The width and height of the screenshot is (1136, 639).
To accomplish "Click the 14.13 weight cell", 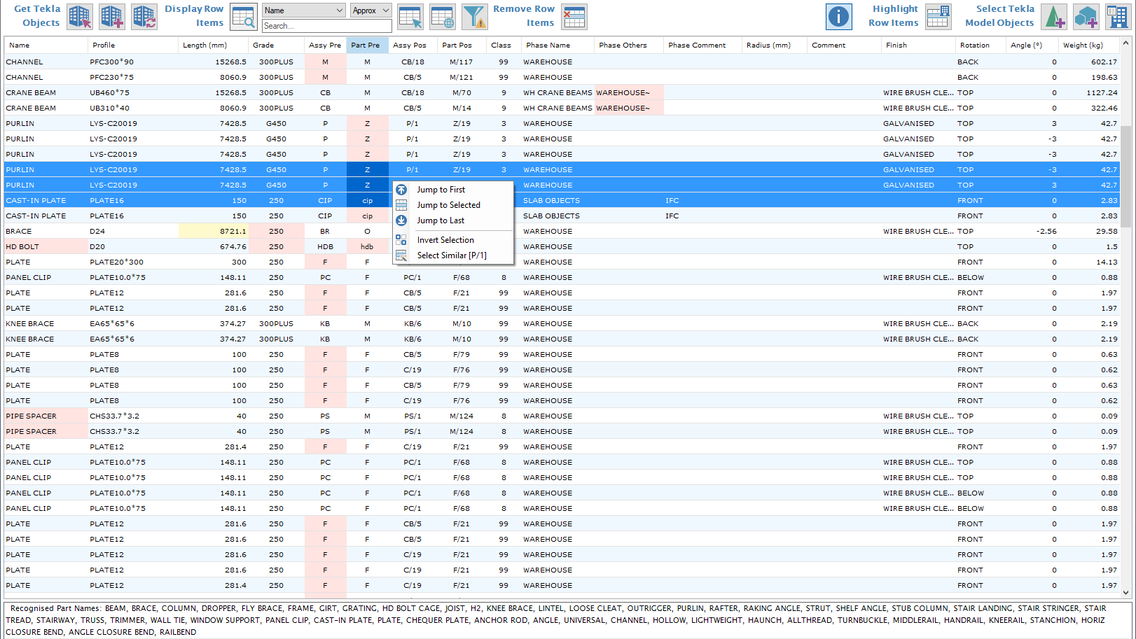I will coord(1089,262).
